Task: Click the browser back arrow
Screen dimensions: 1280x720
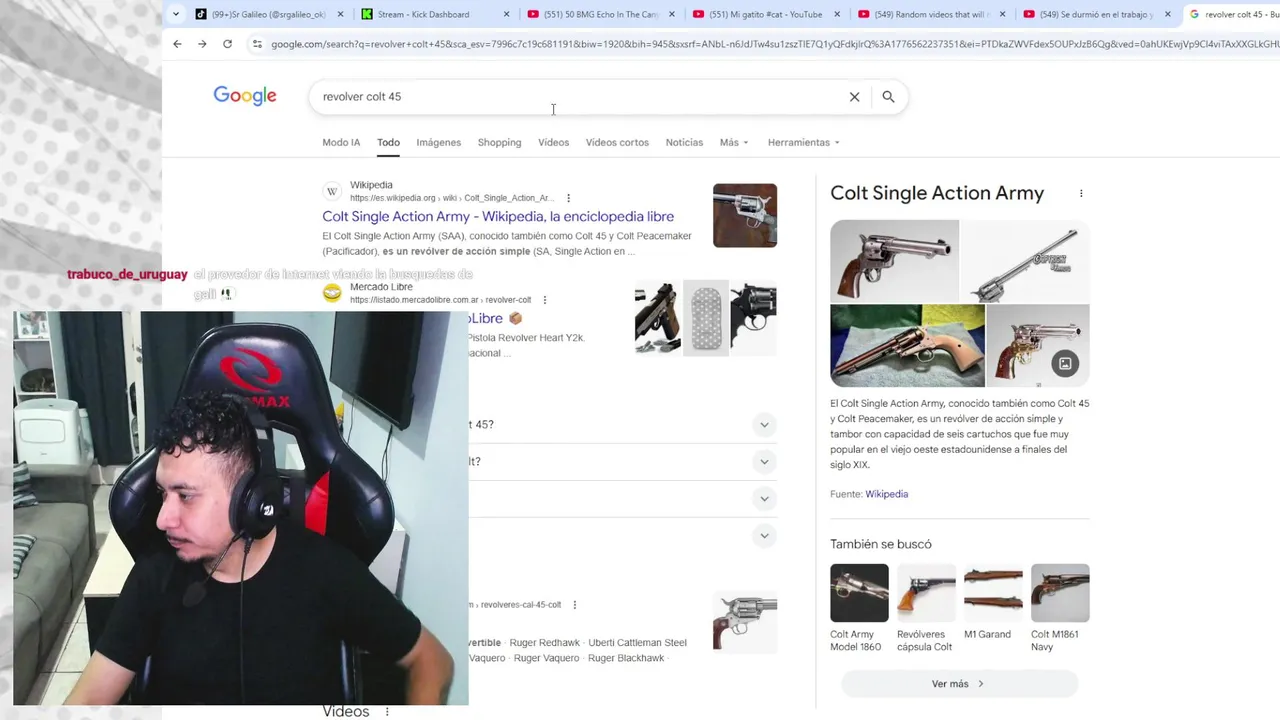Action: tap(177, 44)
